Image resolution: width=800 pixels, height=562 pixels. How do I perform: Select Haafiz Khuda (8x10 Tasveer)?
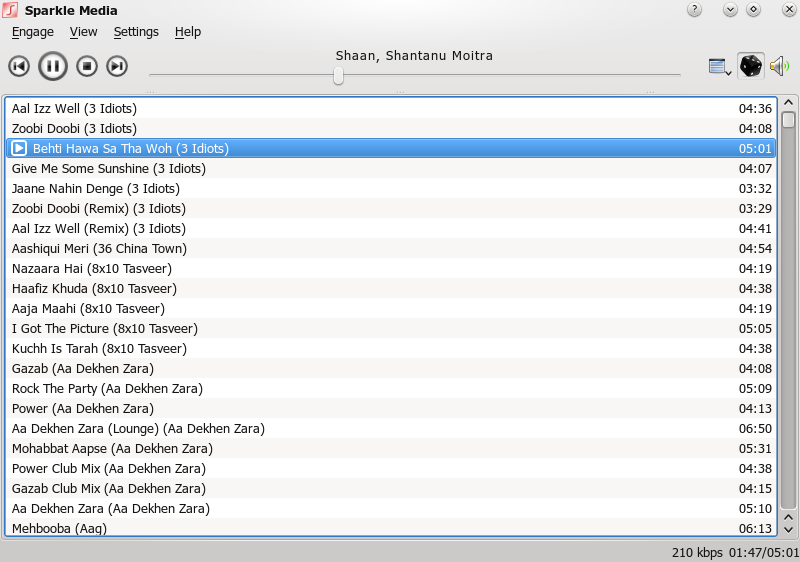coord(391,289)
